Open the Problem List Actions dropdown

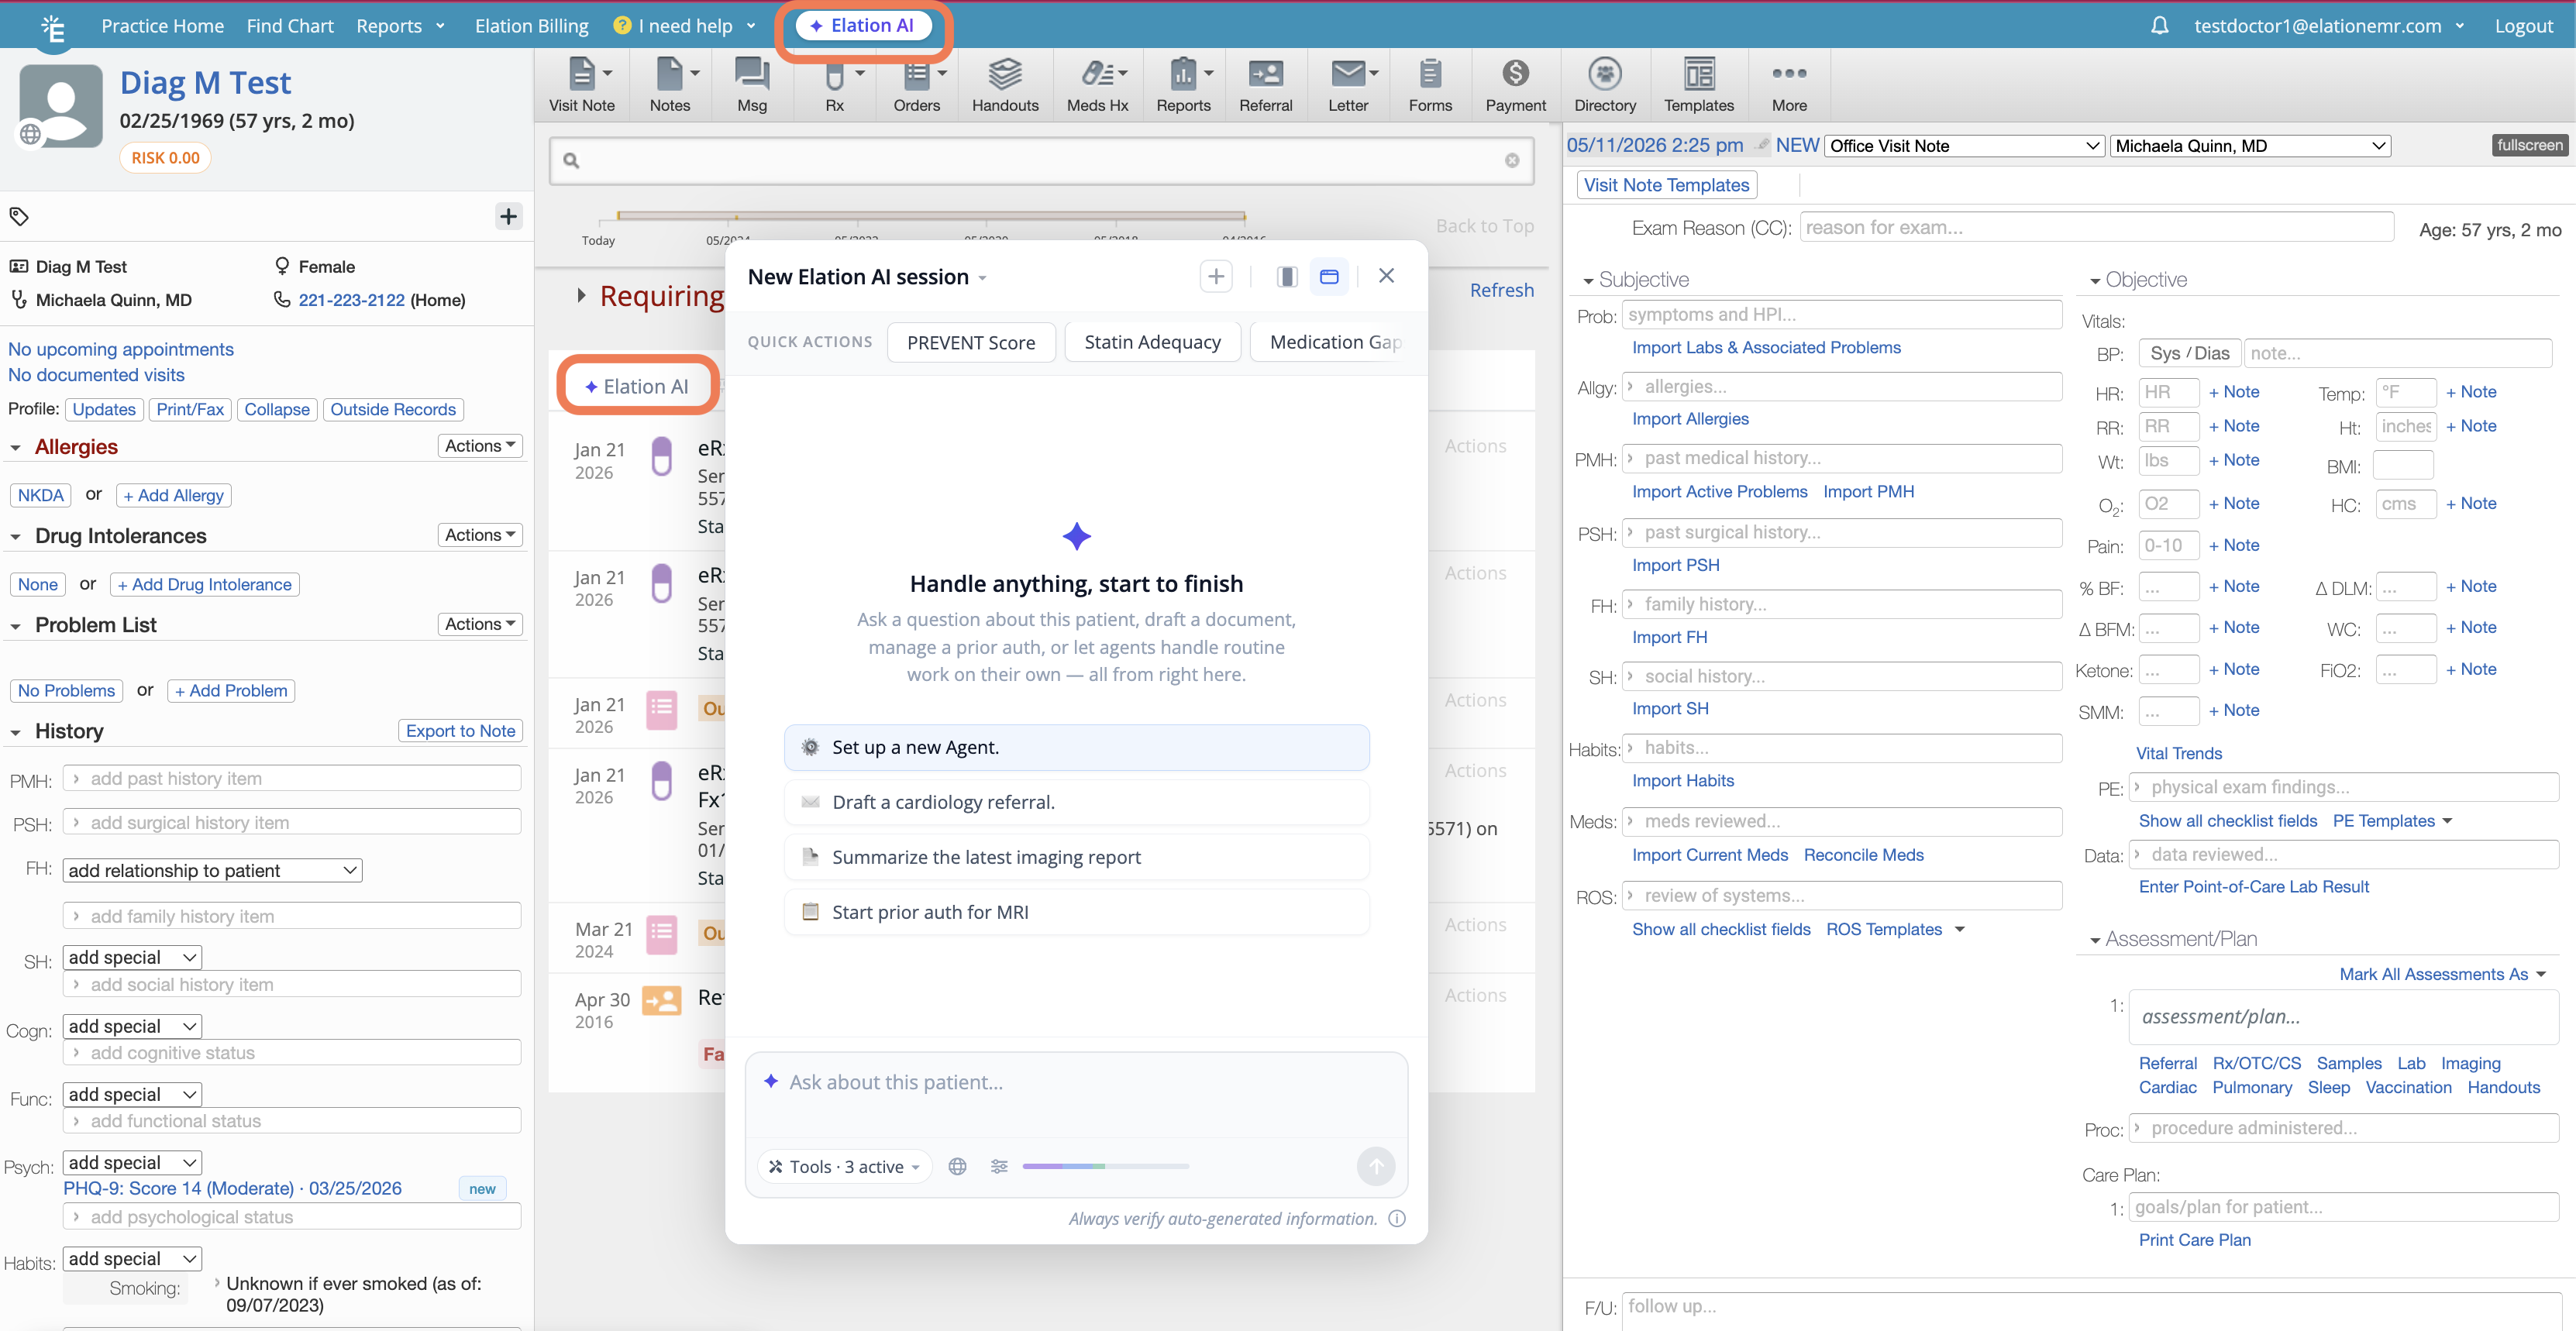480,624
